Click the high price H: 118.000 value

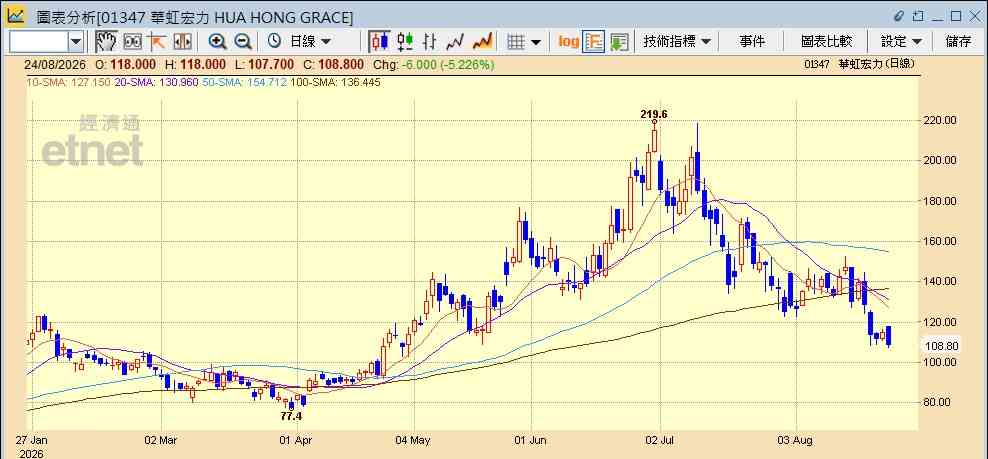point(195,64)
